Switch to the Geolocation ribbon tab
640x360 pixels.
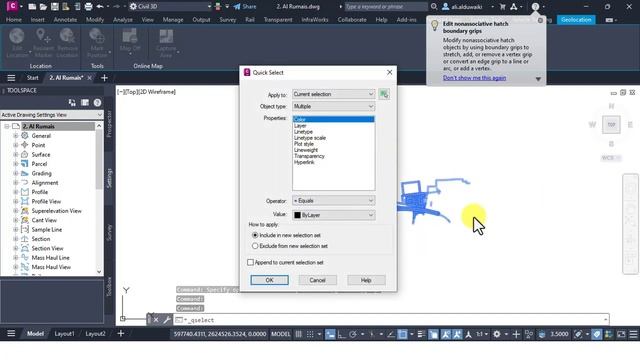[x=576, y=20]
